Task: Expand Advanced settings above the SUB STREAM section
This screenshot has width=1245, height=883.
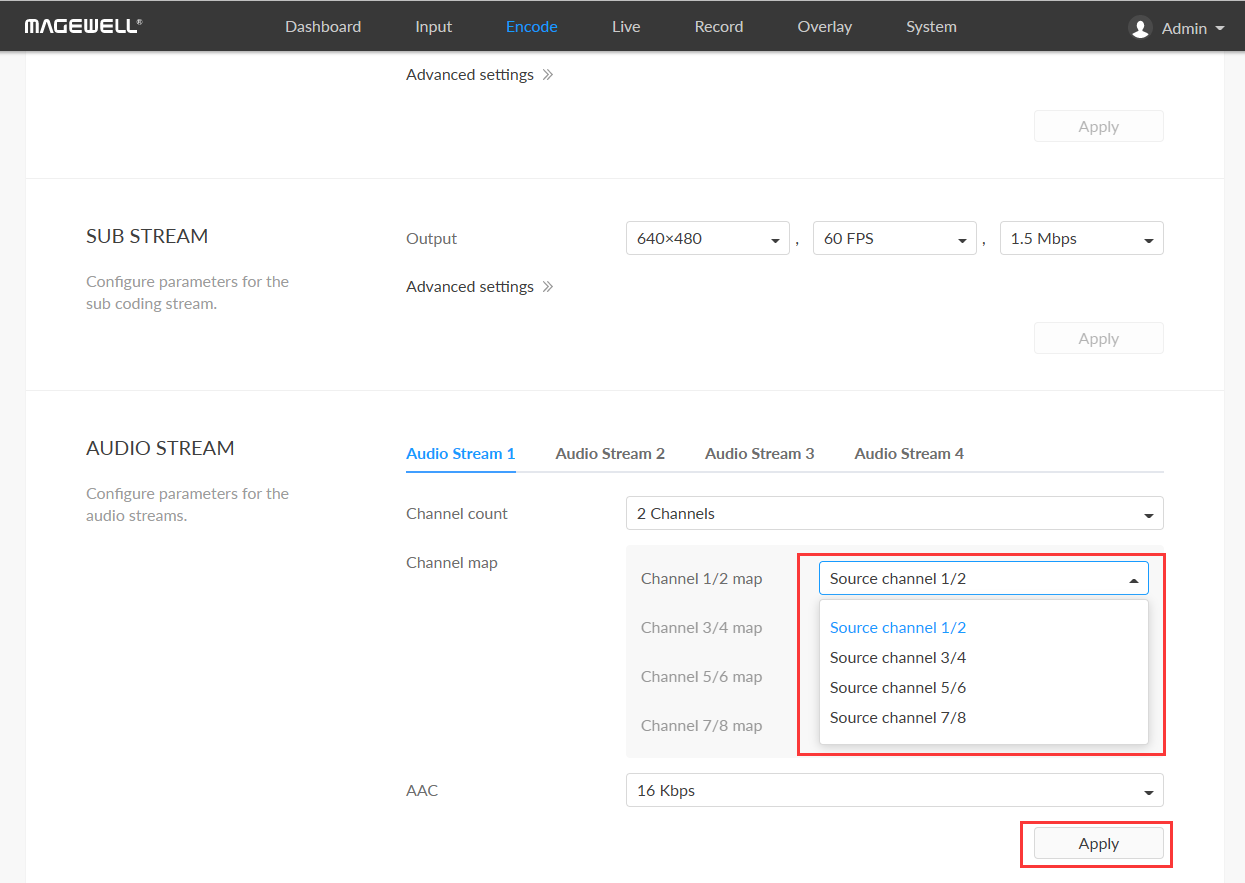Action: click(x=480, y=75)
